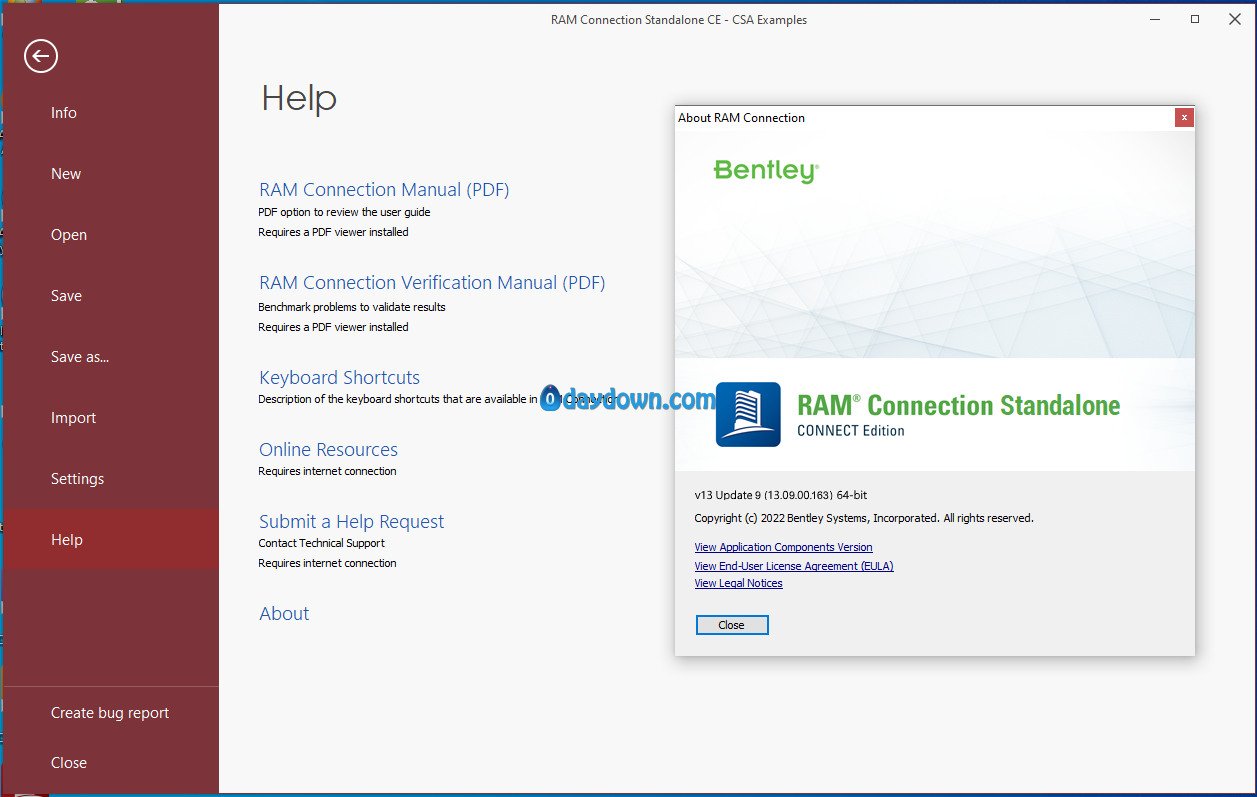Open the Info backstage tab
This screenshot has width=1257, height=797.
pos(64,113)
